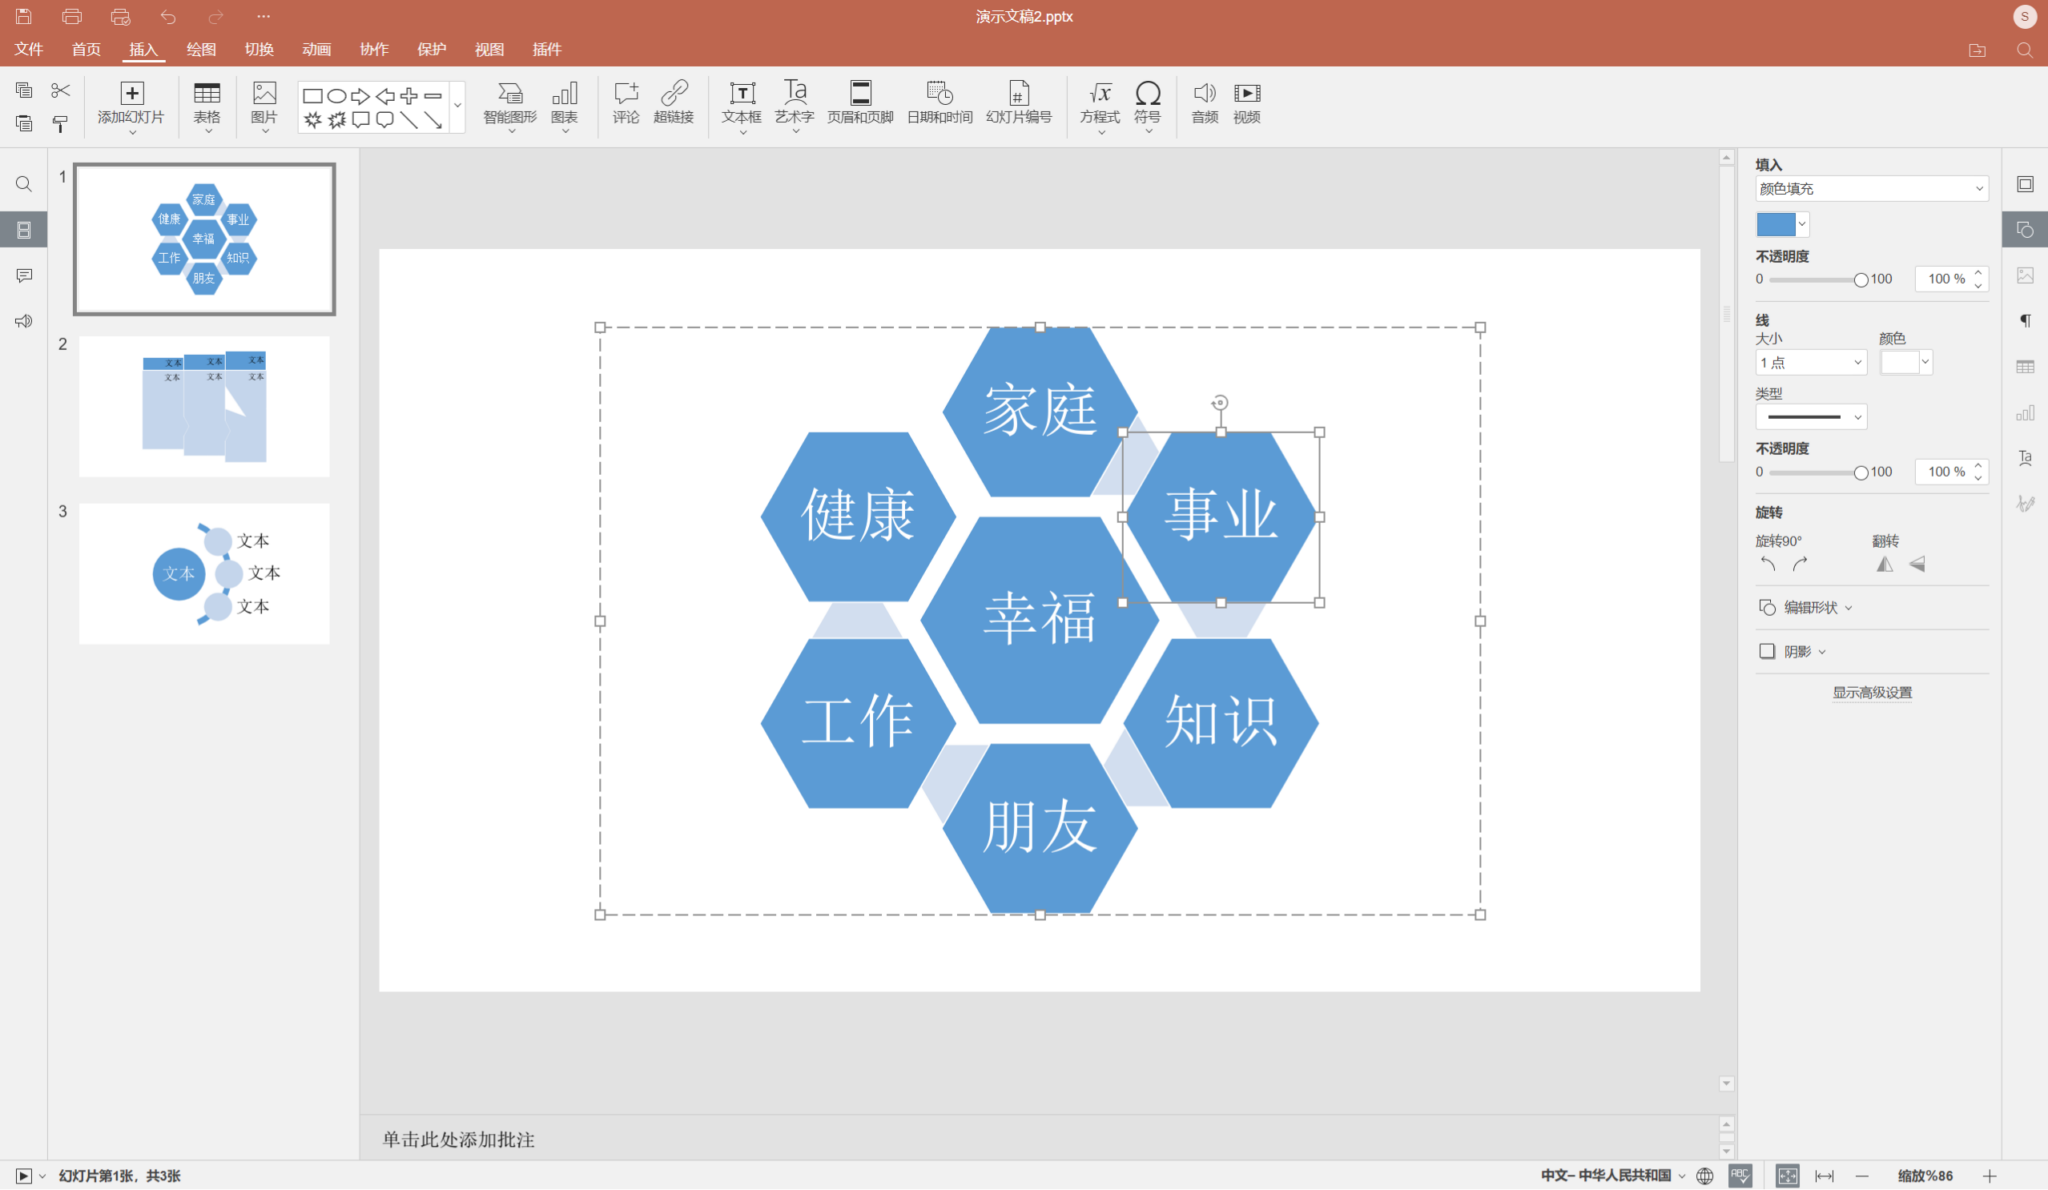Select slide 3 thumbnail in the panel
Screen dimensions: 2048x1190
[203, 573]
